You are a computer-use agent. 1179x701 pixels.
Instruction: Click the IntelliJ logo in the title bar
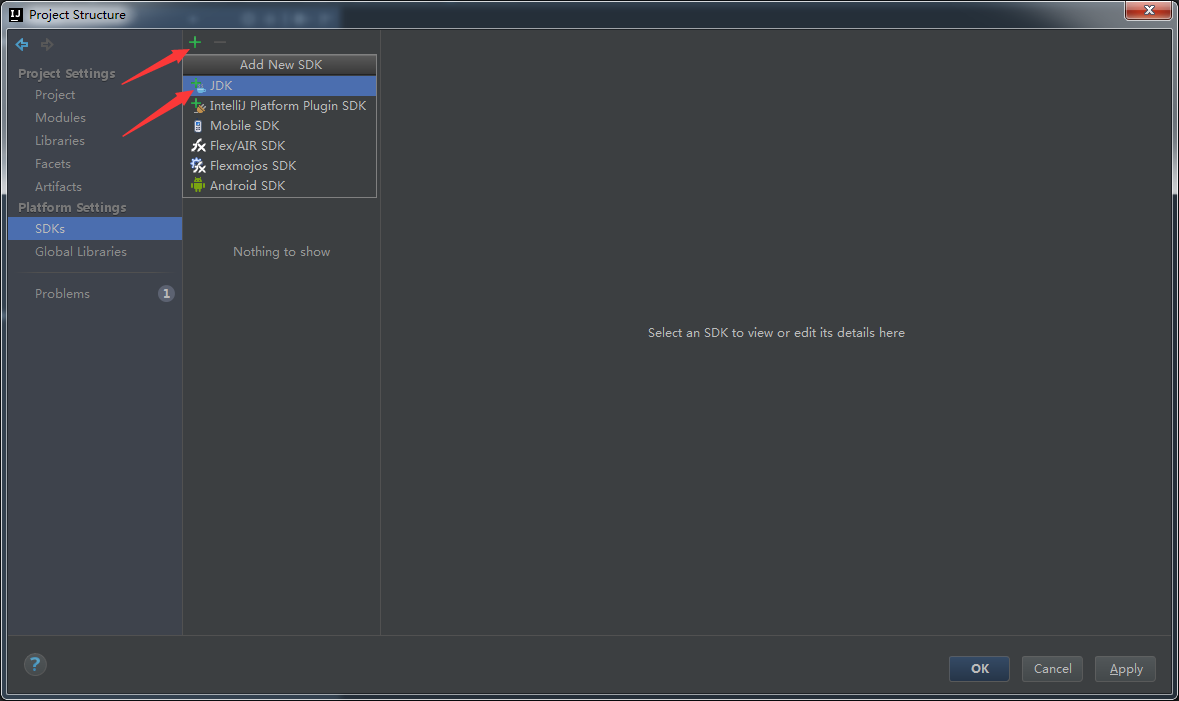tap(16, 14)
